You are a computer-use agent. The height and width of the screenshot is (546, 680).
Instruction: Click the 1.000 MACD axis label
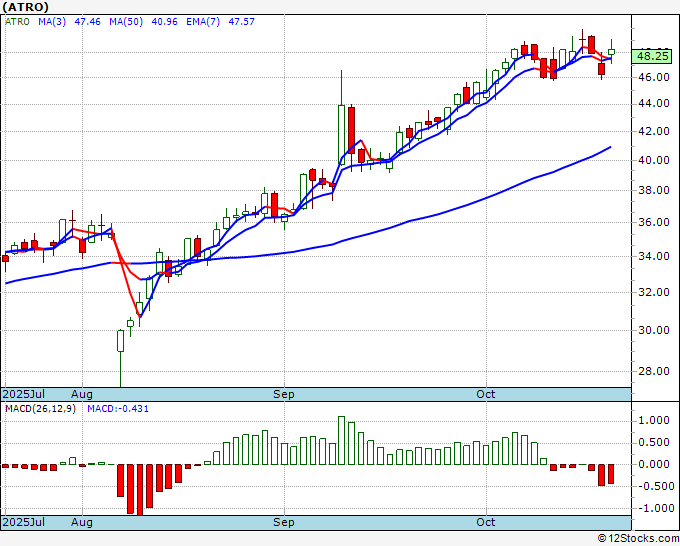pos(654,420)
